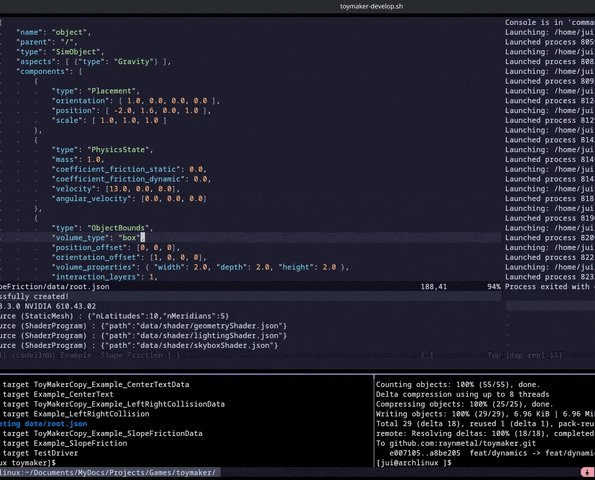Click the "Gravity" aspect value
The height and width of the screenshot is (480, 595).
pos(134,61)
